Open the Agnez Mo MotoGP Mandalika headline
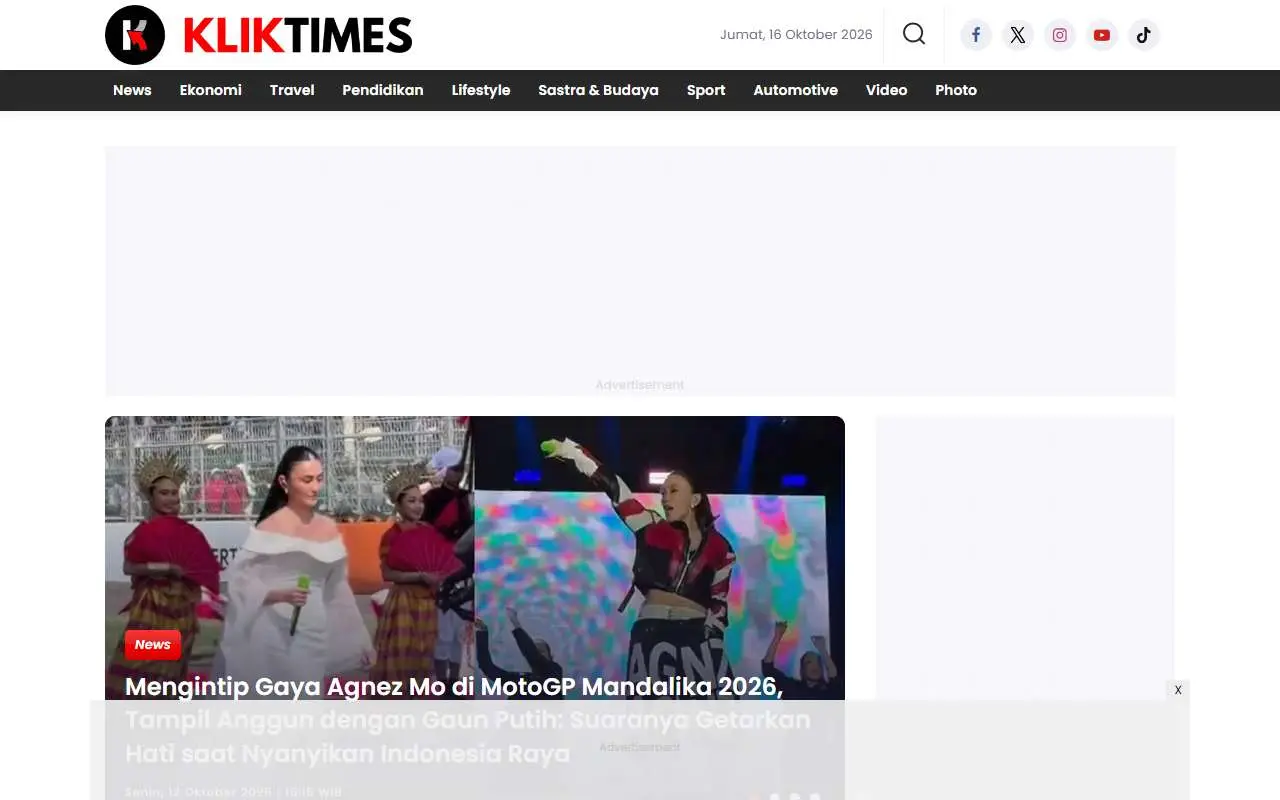1280x800 pixels. [468, 720]
